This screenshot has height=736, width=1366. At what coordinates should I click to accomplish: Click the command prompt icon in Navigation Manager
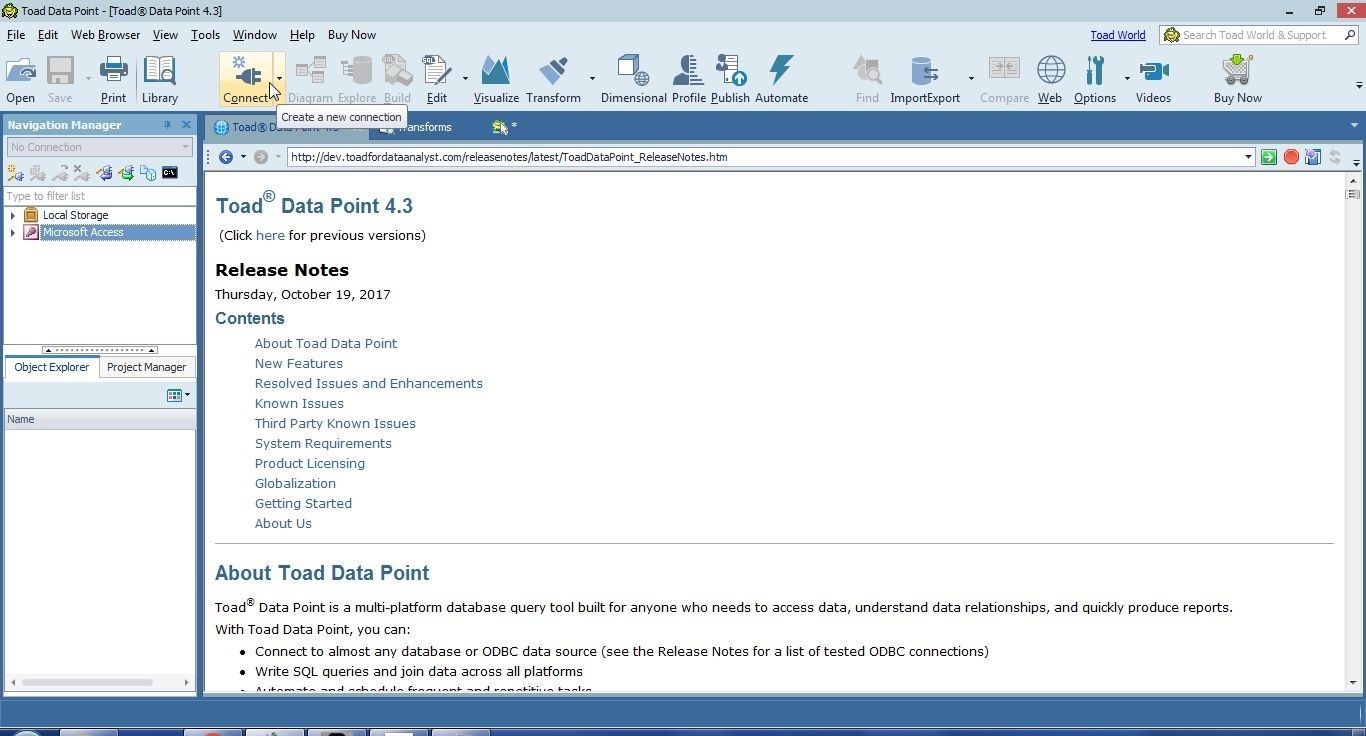coord(170,173)
